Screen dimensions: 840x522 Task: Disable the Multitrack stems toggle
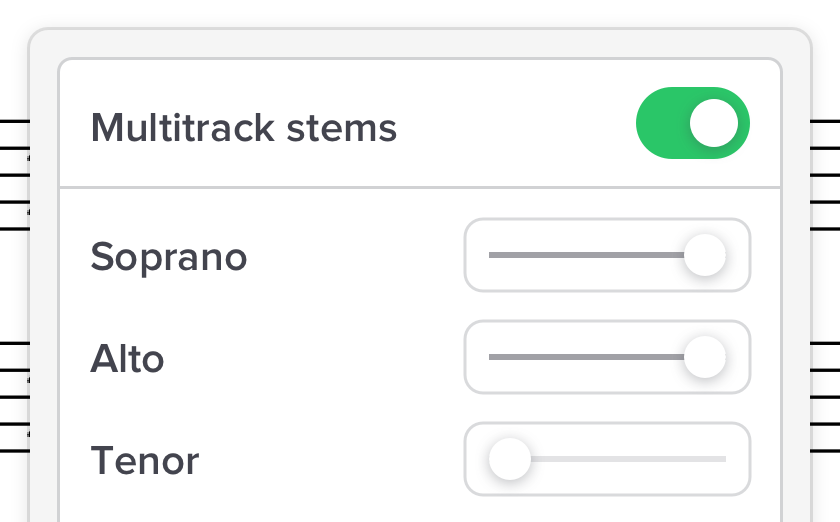tap(692, 123)
